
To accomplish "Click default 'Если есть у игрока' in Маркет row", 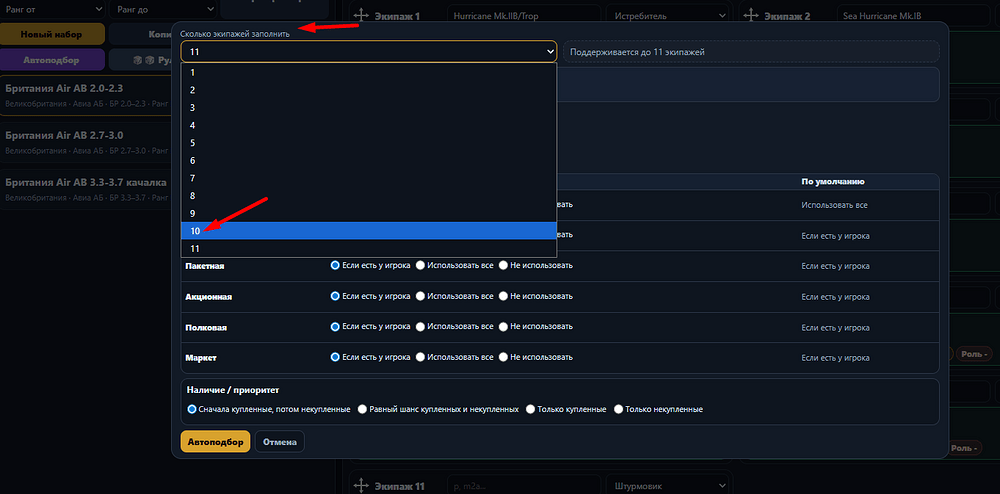I will 835,358.
